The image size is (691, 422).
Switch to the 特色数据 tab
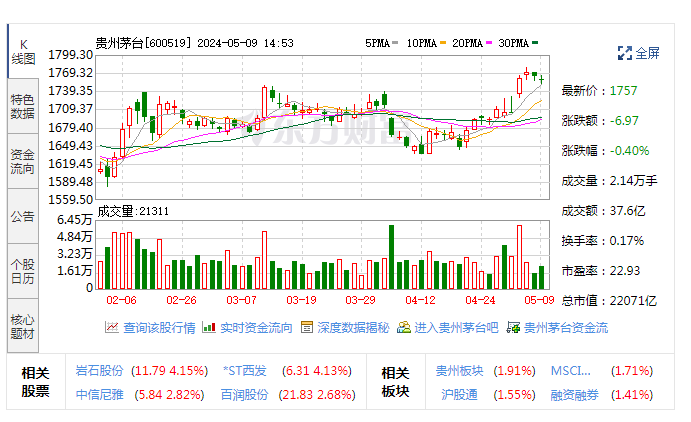click(x=22, y=106)
